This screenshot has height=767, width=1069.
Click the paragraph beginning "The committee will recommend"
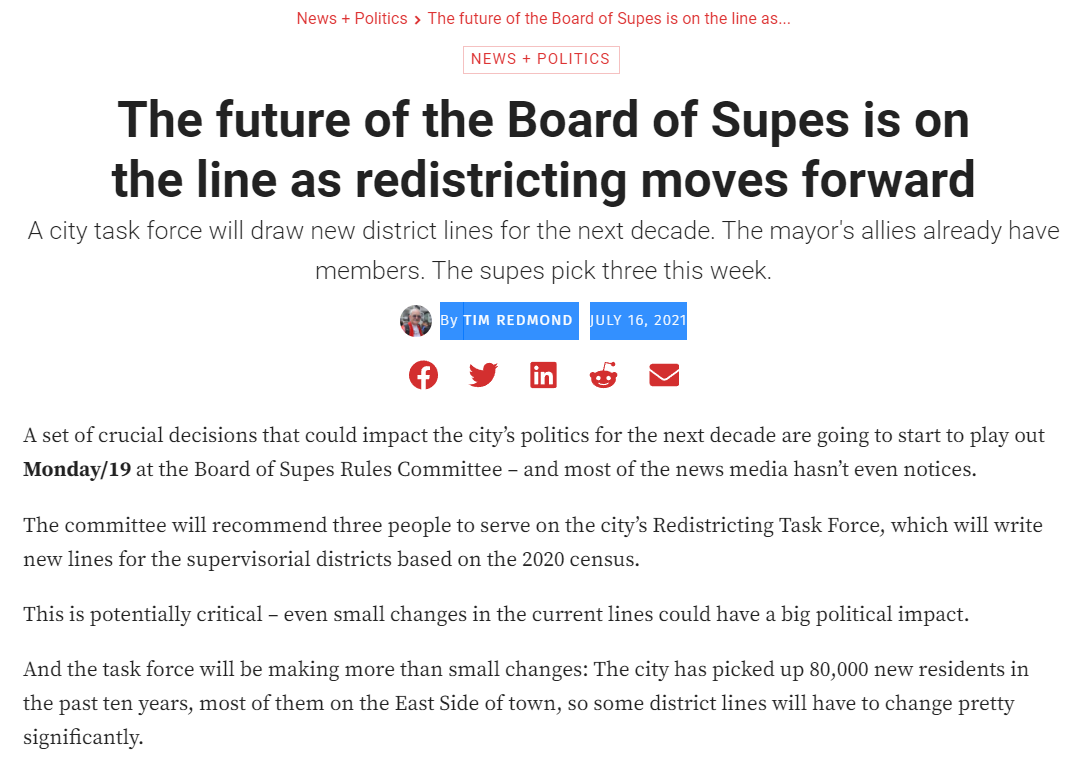[x=533, y=542]
